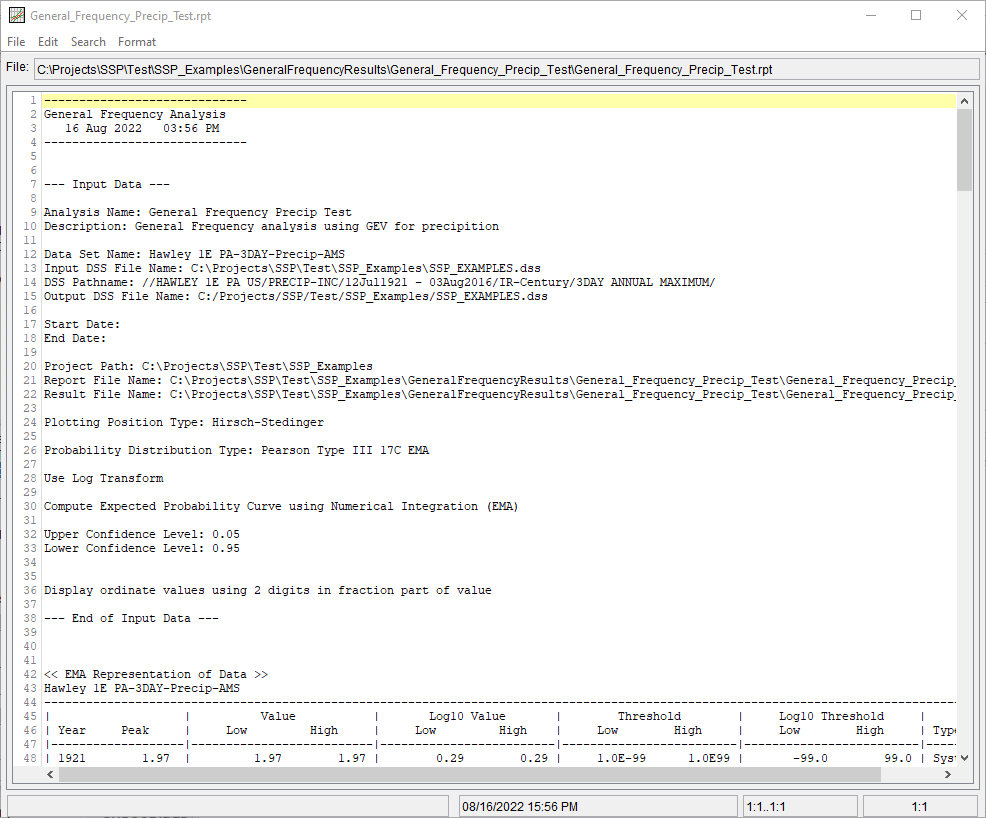The height and width of the screenshot is (818, 986).
Task: Click 'Upper Confidence Level: 0.05'
Action: (141, 534)
